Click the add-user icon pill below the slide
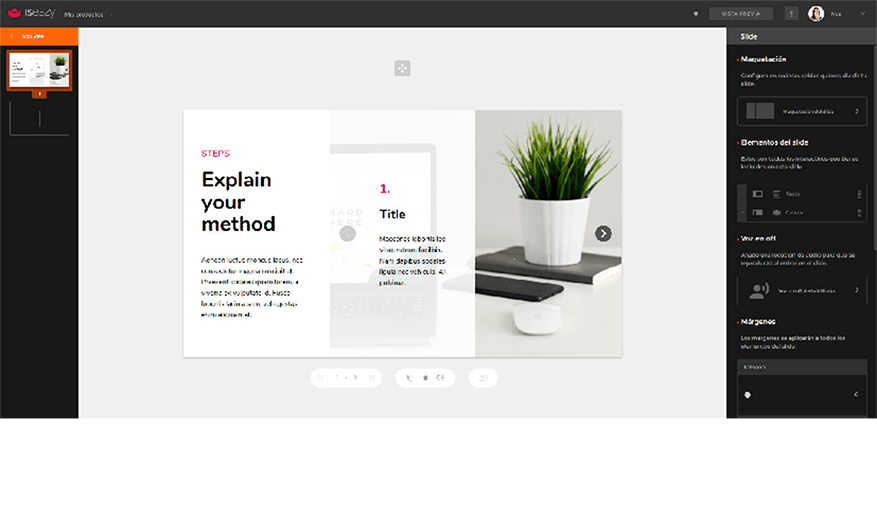The width and height of the screenshot is (877, 527). (x=483, y=378)
